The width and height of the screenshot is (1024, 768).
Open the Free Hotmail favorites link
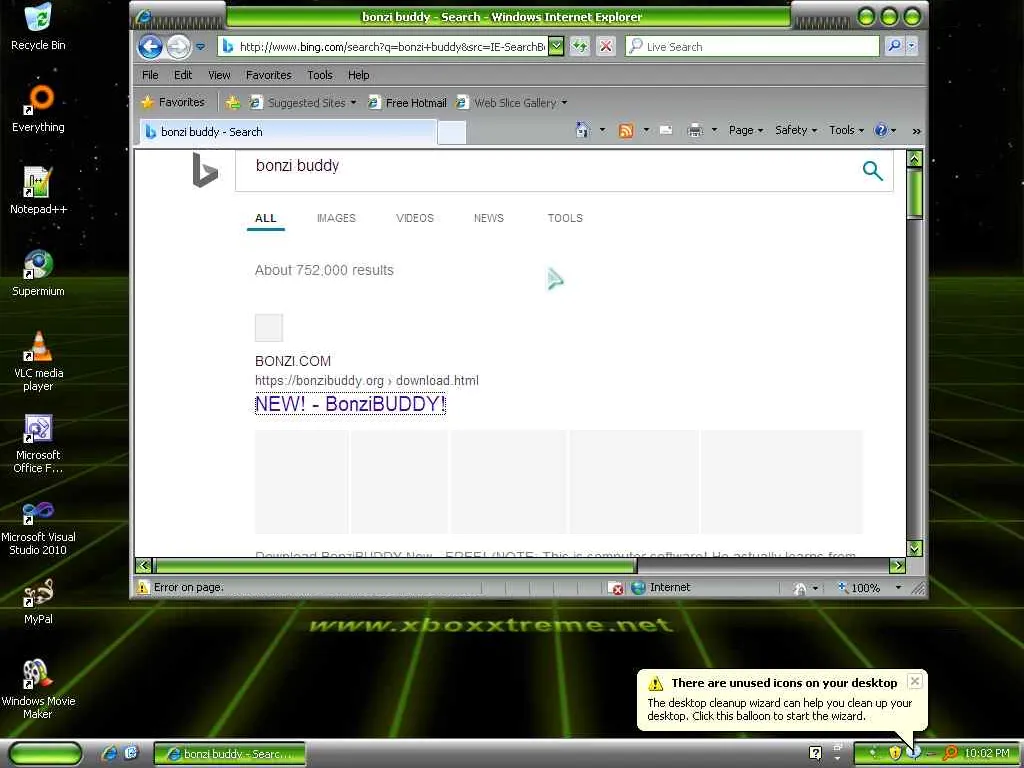coord(408,103)
